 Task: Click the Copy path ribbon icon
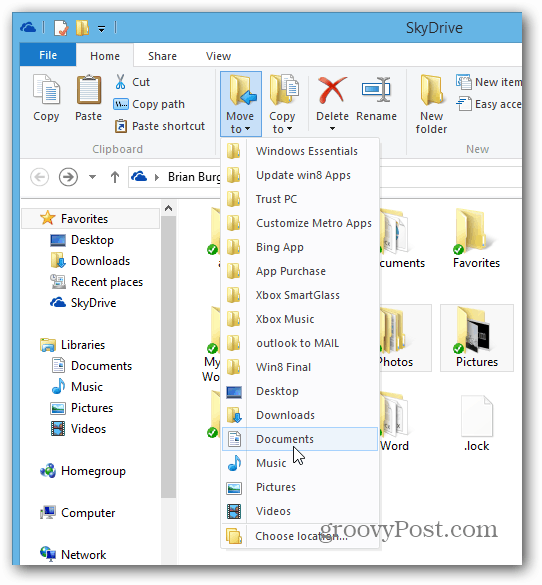(121, 104)
